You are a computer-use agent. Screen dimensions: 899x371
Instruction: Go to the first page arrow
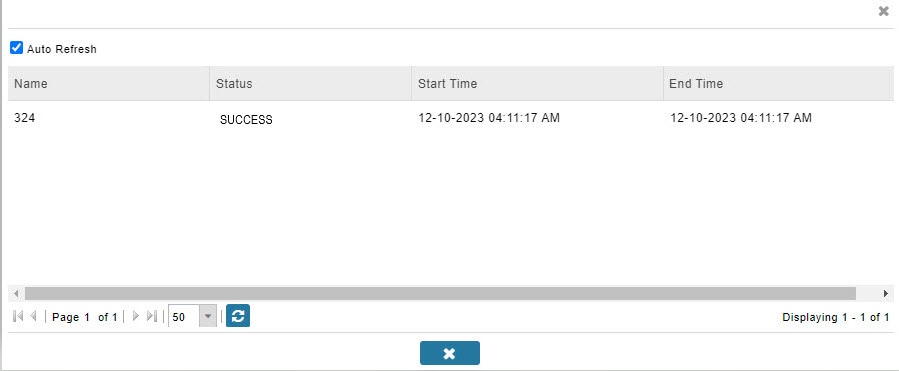tap(18, 316)
